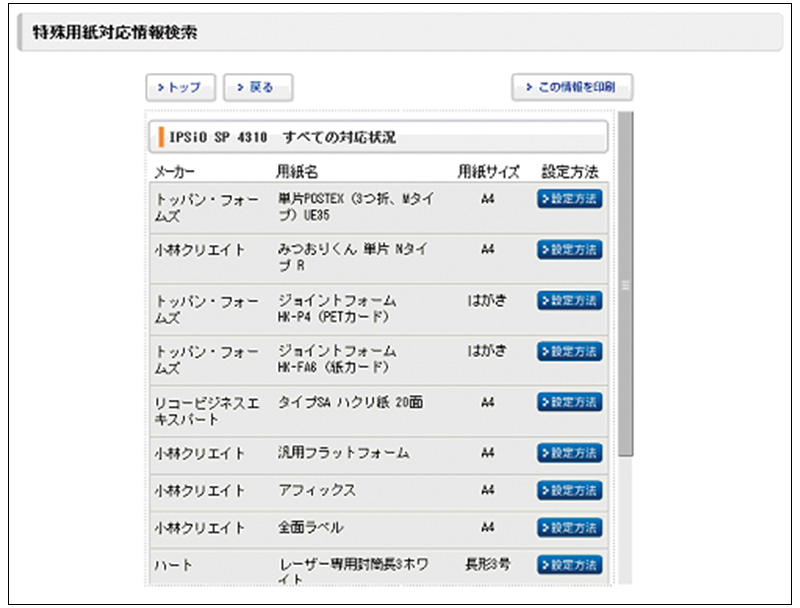Click the list's vertical scrollbar thumb
800x608 pixels.
(x=625, y=285)
